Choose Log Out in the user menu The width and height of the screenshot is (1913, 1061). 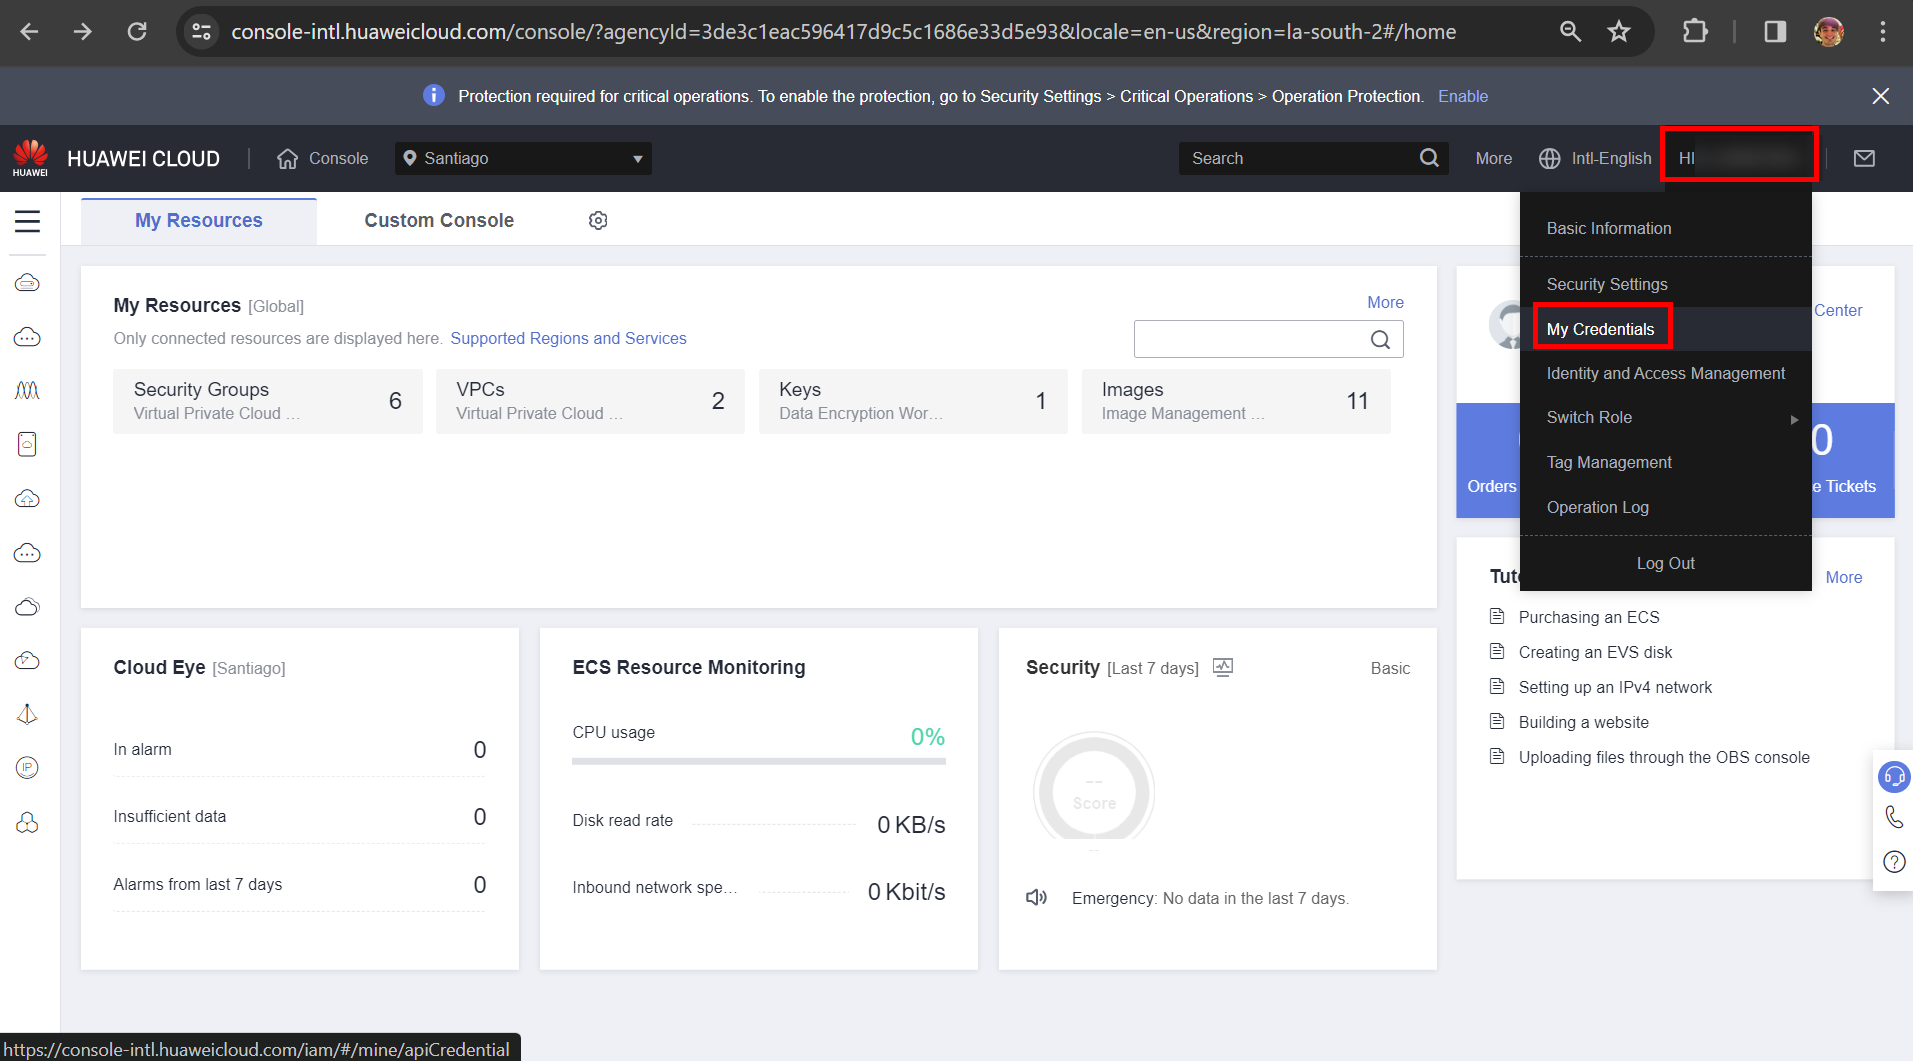[1665, 563]
